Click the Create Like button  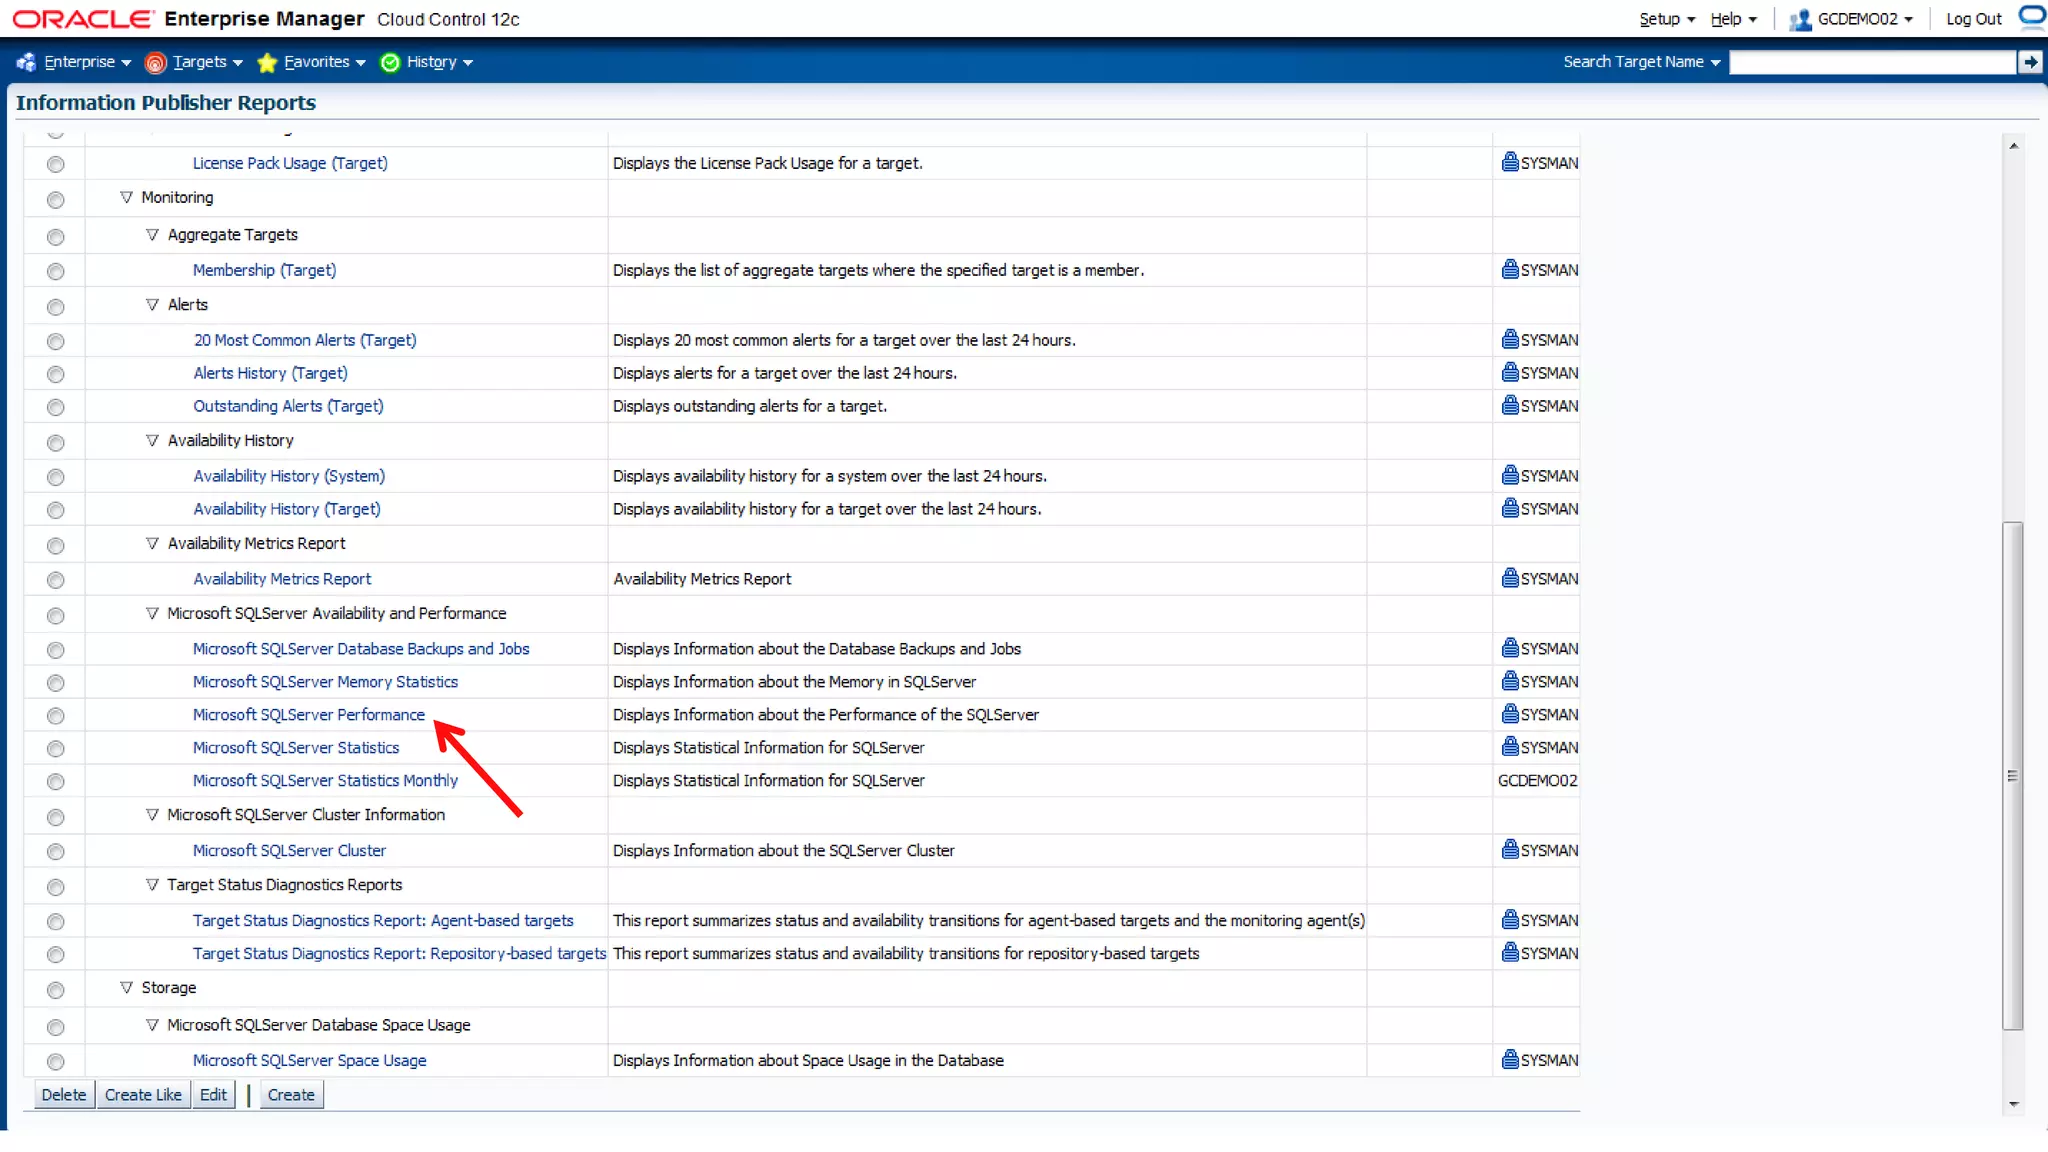[x=143, y=1094]
